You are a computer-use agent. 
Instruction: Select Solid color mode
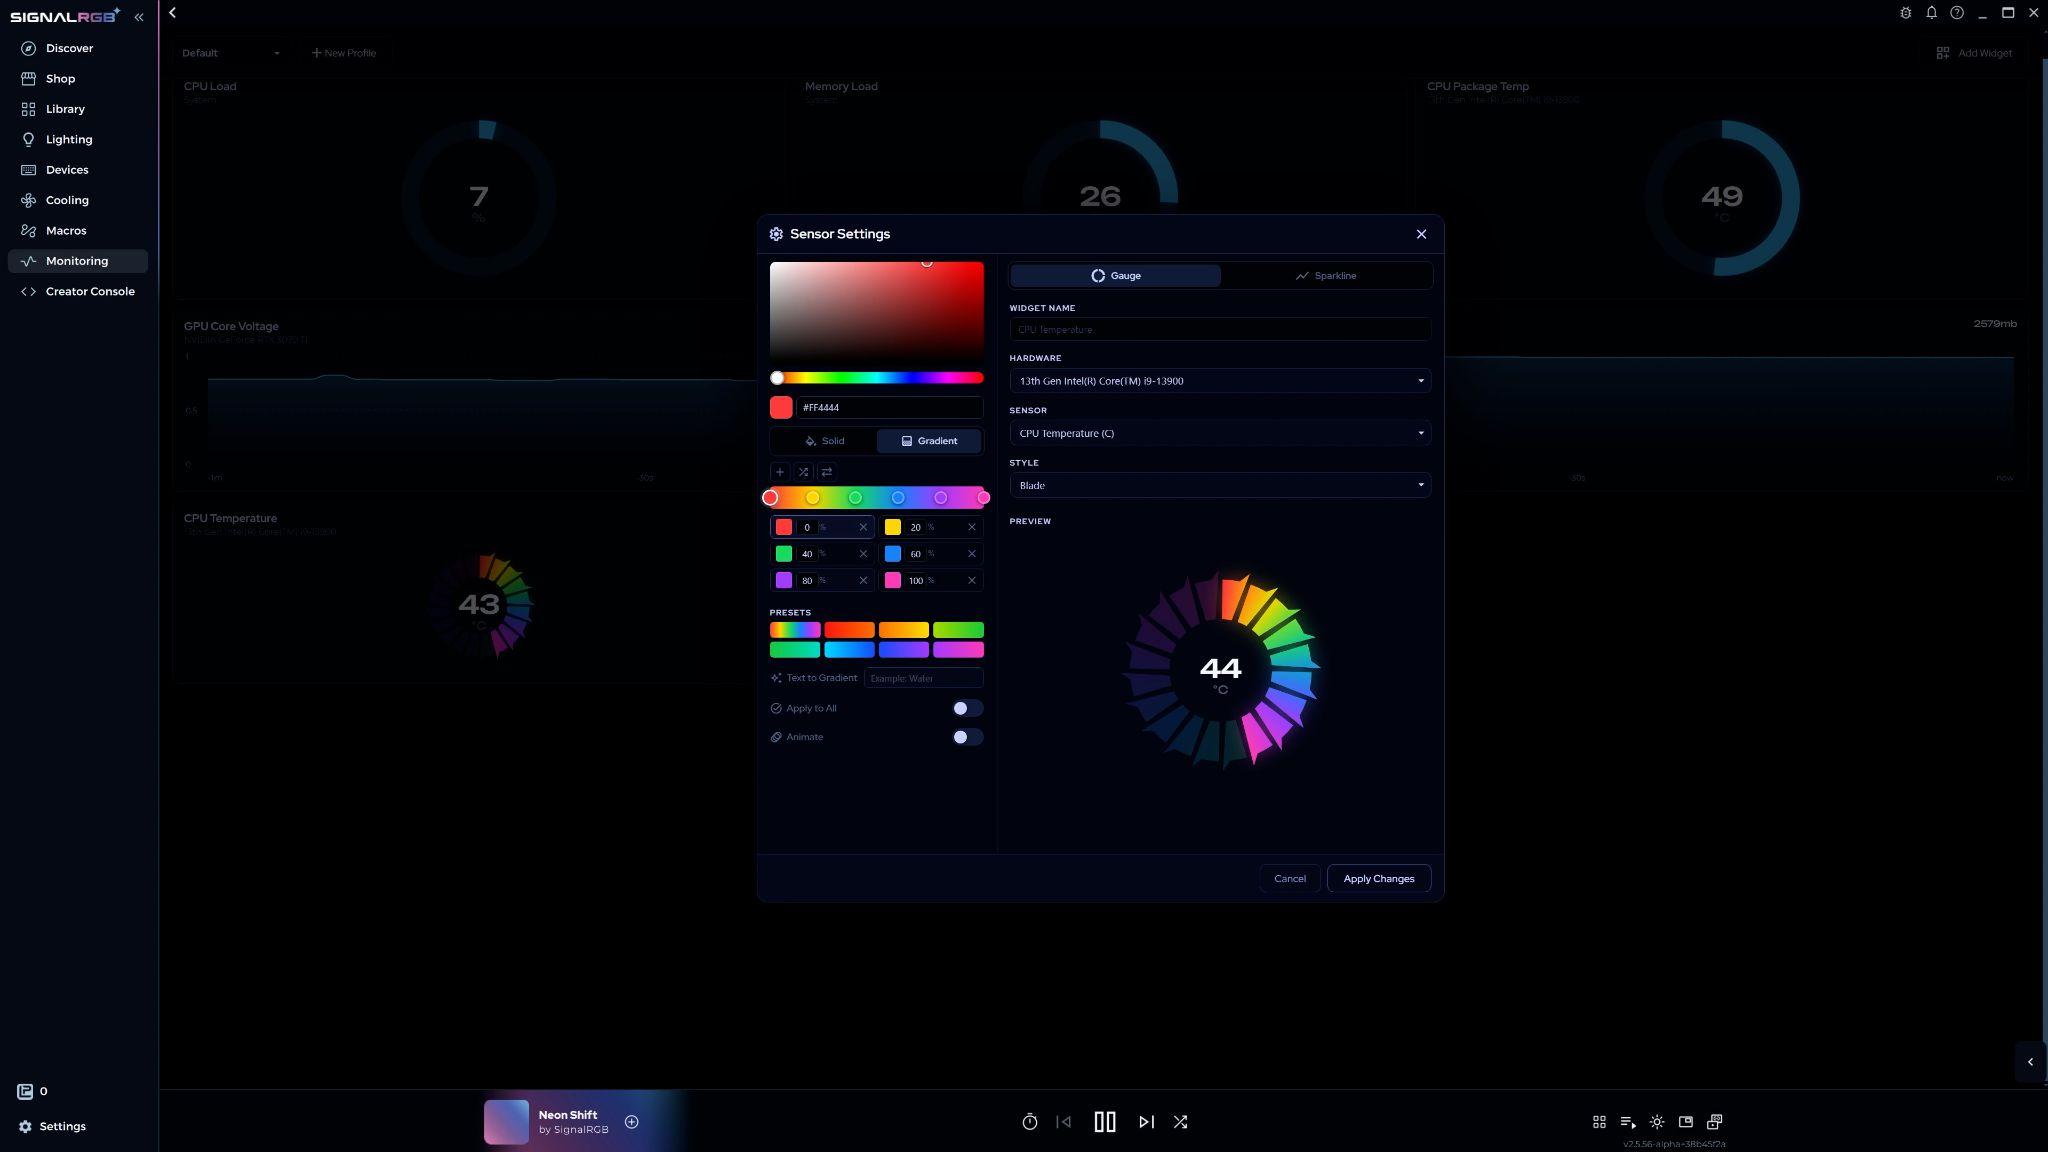(824, 441)
